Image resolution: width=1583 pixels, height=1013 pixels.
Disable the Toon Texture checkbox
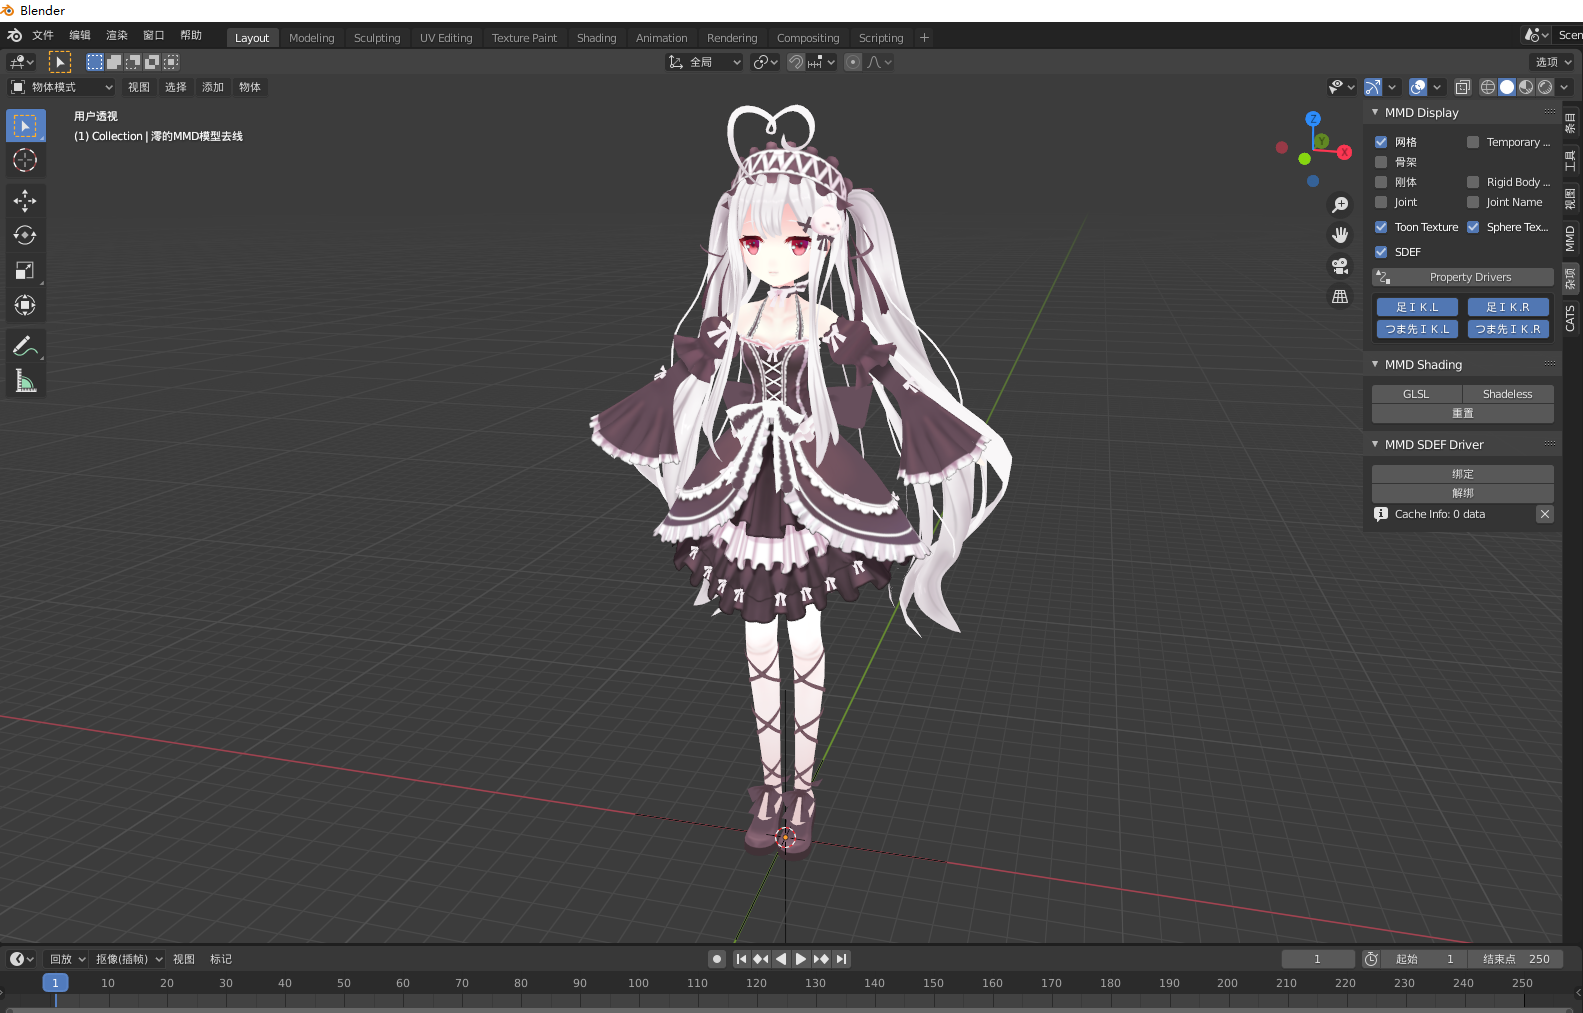click(x=1381, y=227)
